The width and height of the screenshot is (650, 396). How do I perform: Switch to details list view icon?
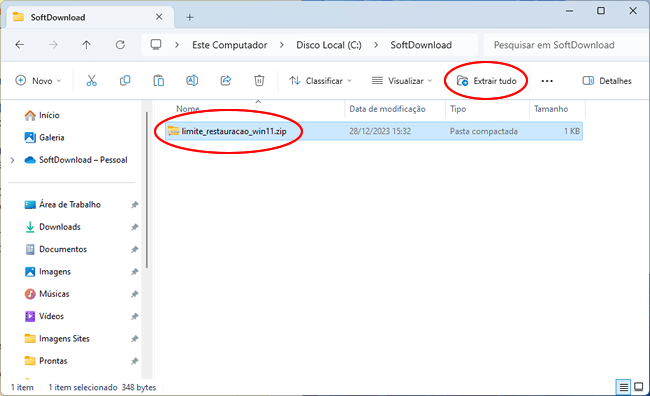tap(623, 388)
